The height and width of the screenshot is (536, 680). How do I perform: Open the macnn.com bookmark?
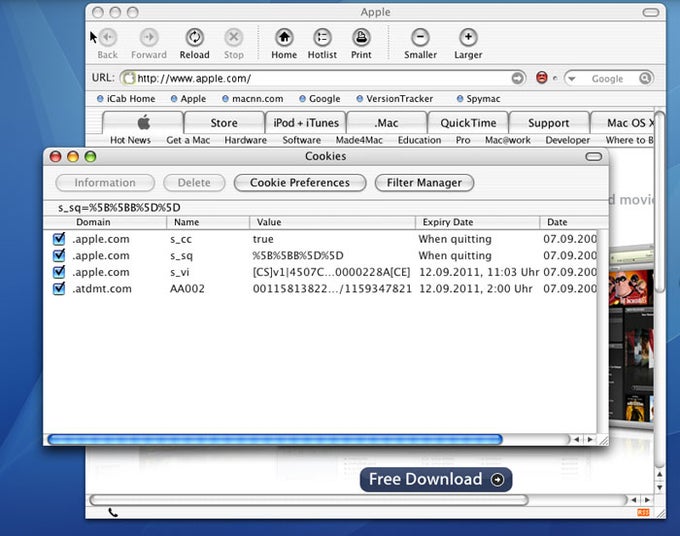tap(253, 99)
